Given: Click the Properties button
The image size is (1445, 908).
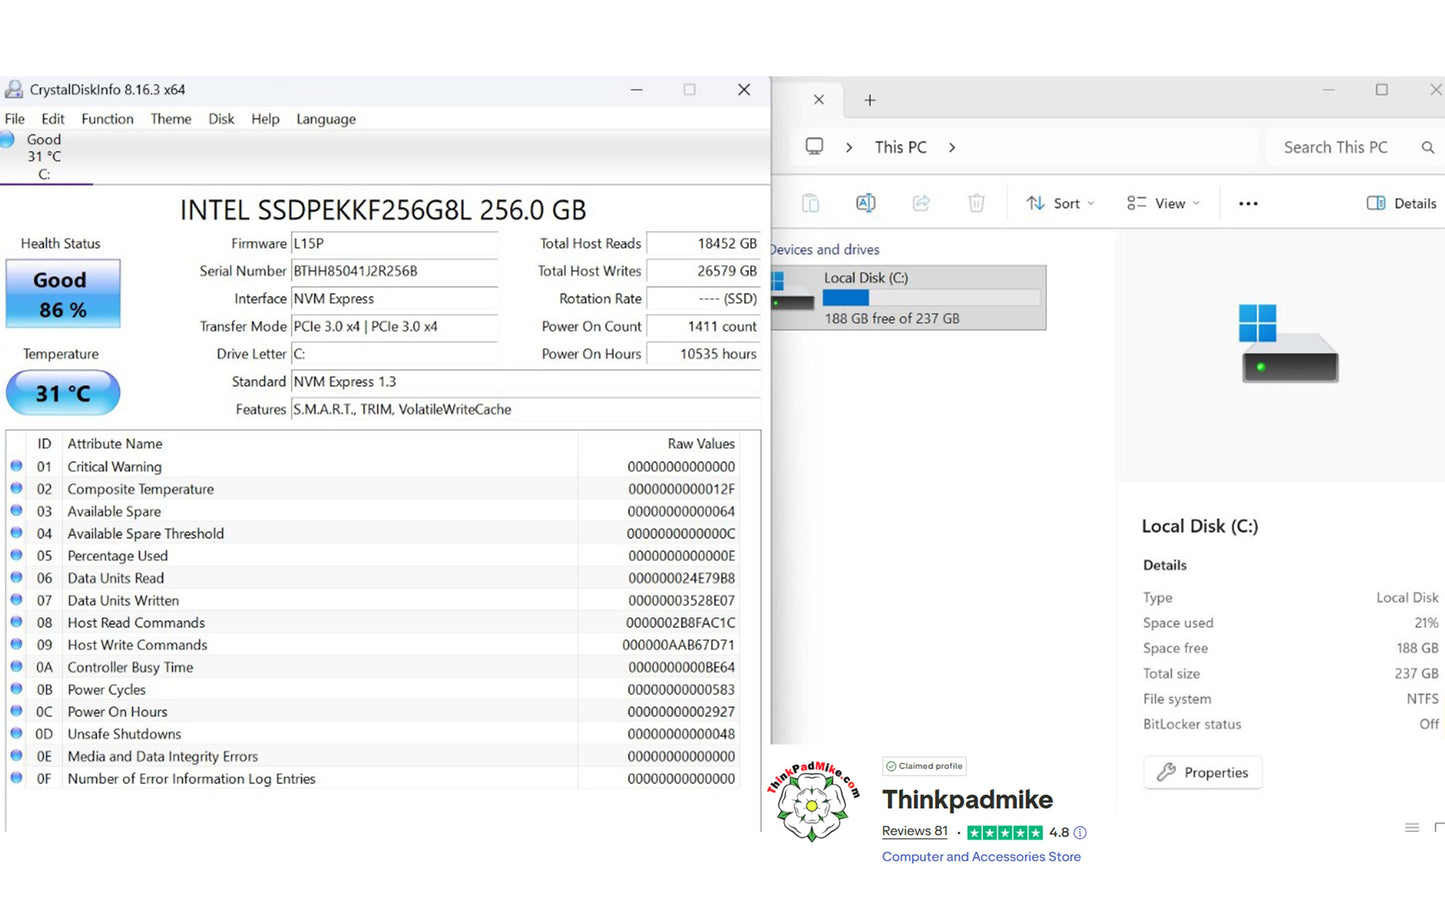Looking at the screenshot, I should [x=1202, y=772].
